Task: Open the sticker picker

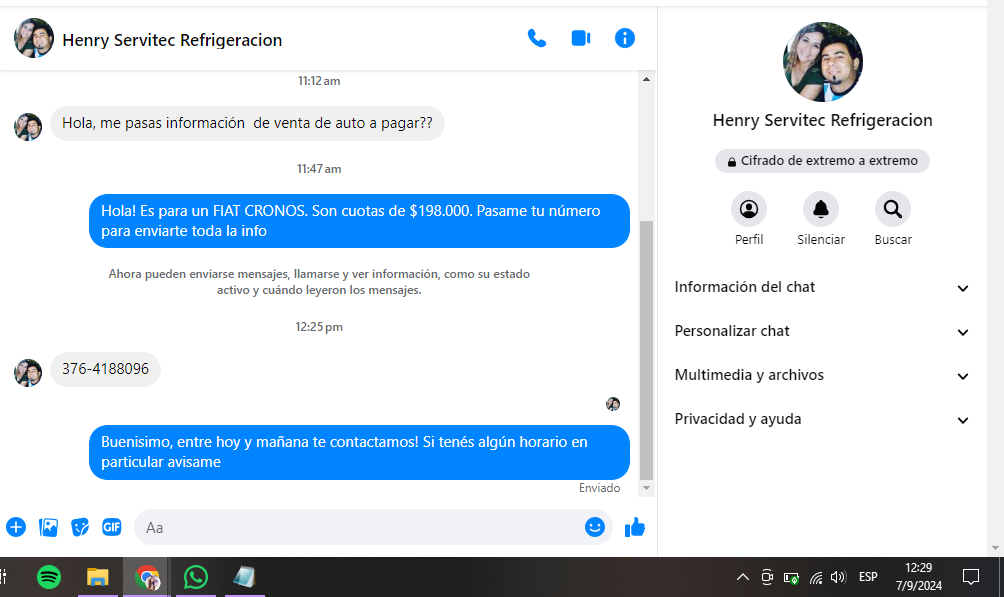Action: click(x=80, y=527)
